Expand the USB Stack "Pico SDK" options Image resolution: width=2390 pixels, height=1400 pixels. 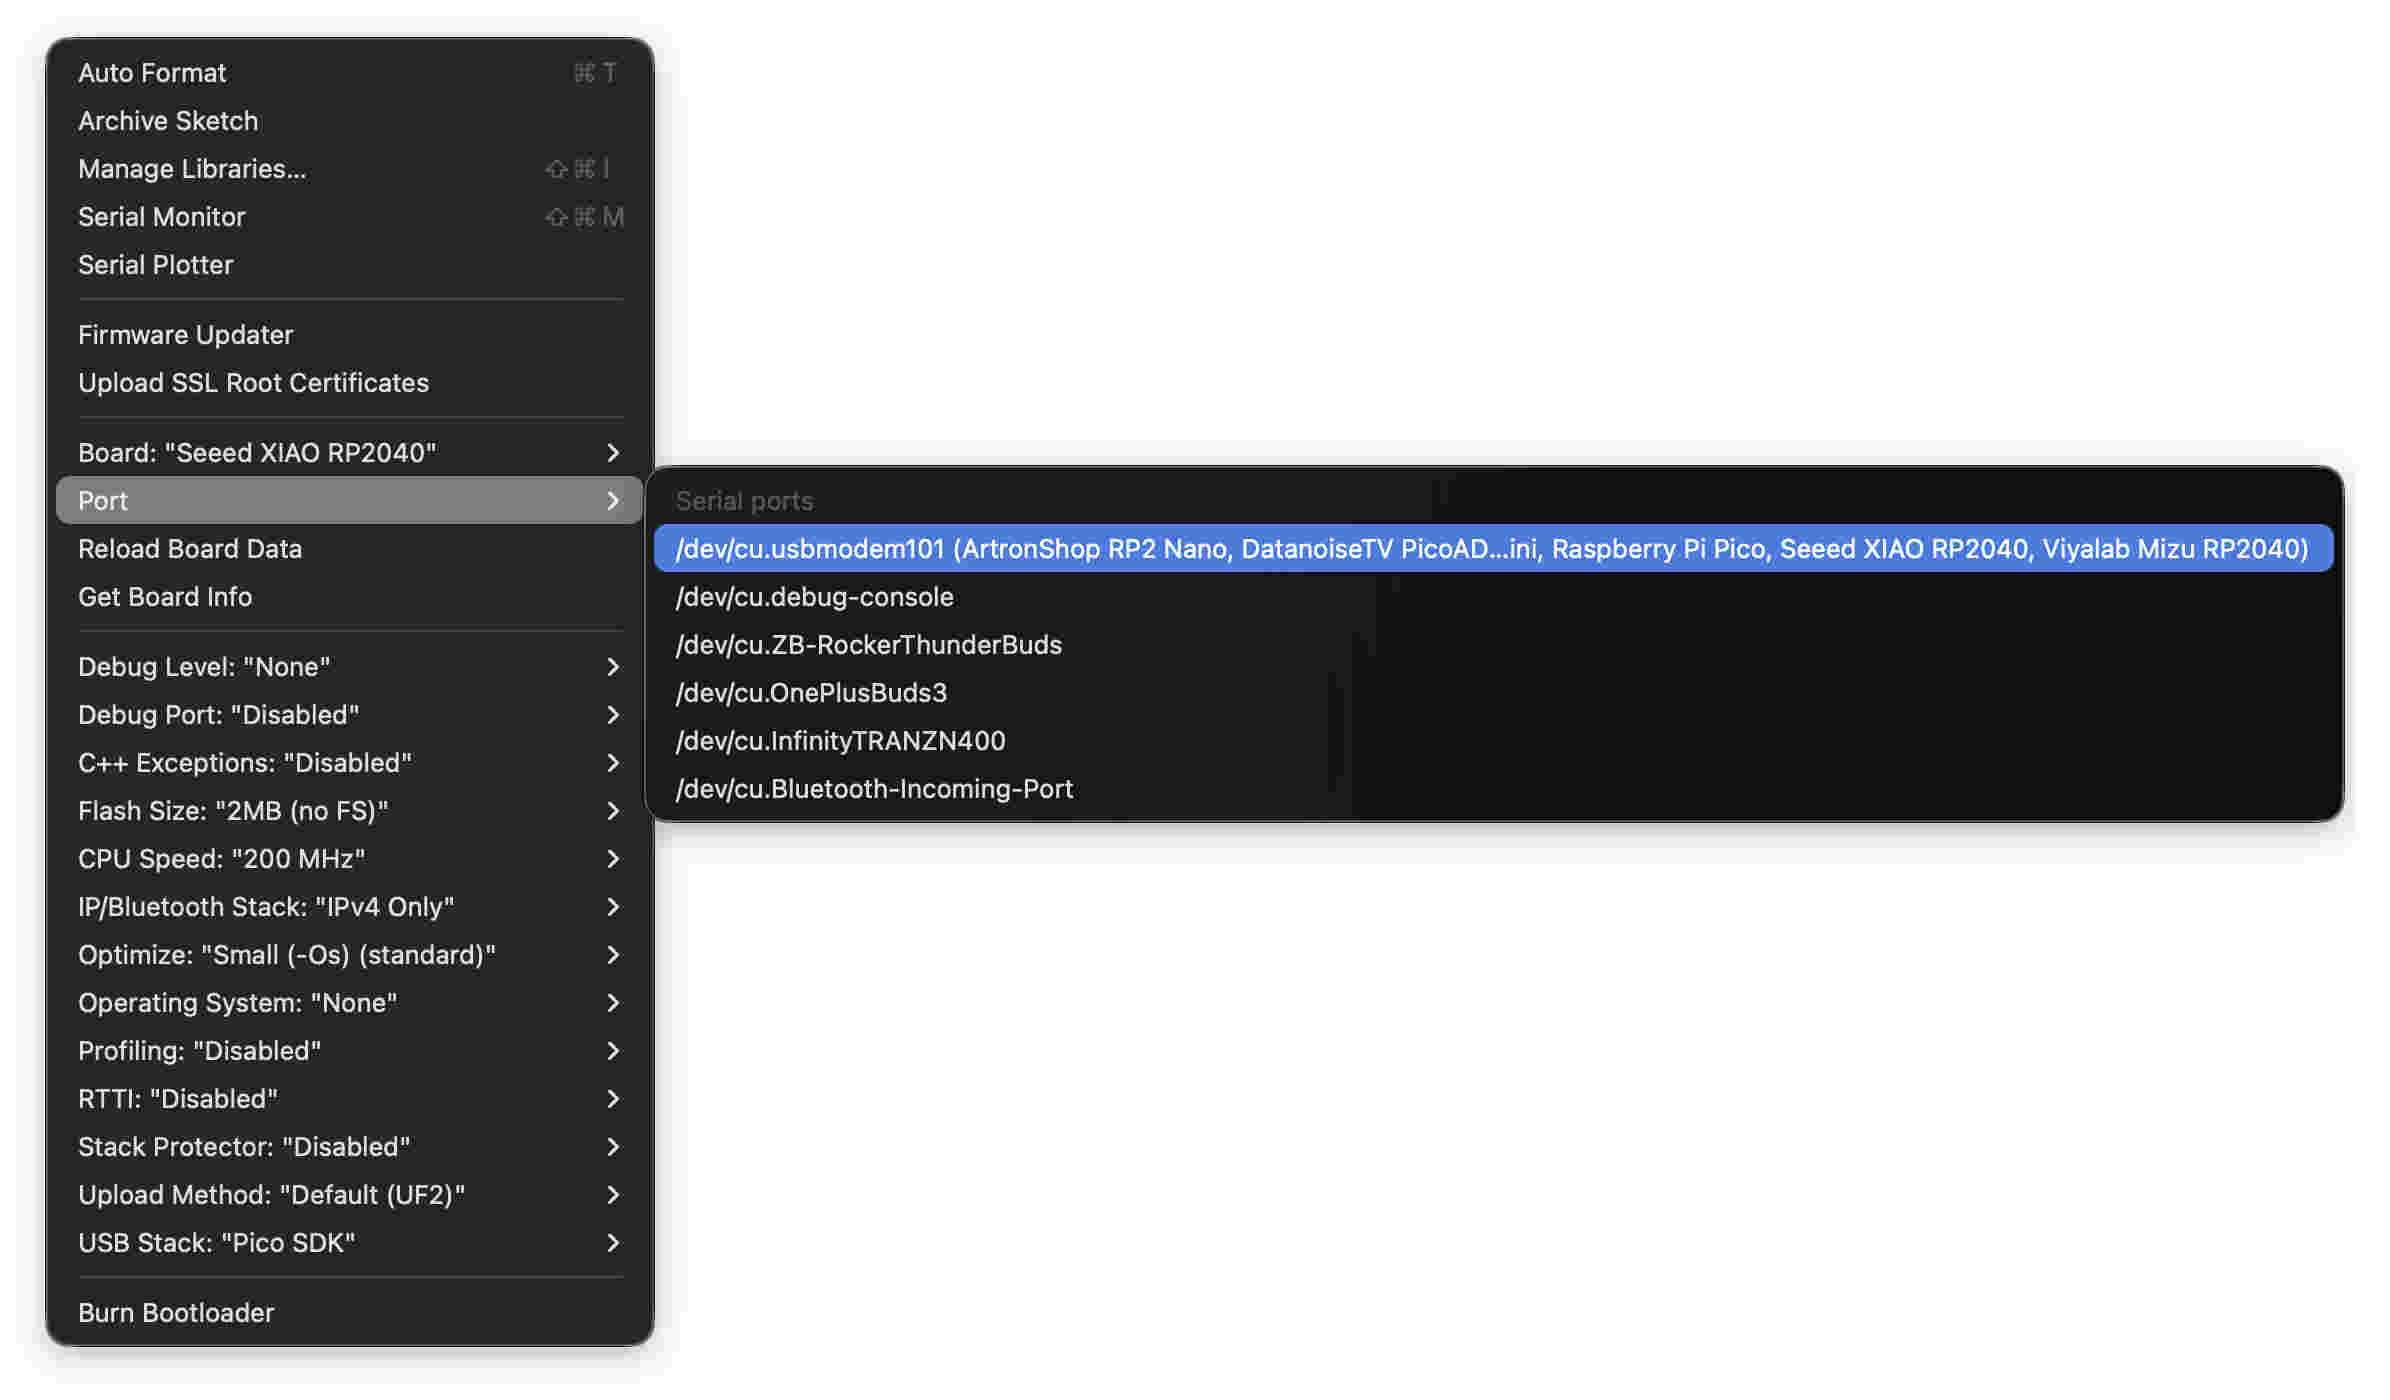348,1243
